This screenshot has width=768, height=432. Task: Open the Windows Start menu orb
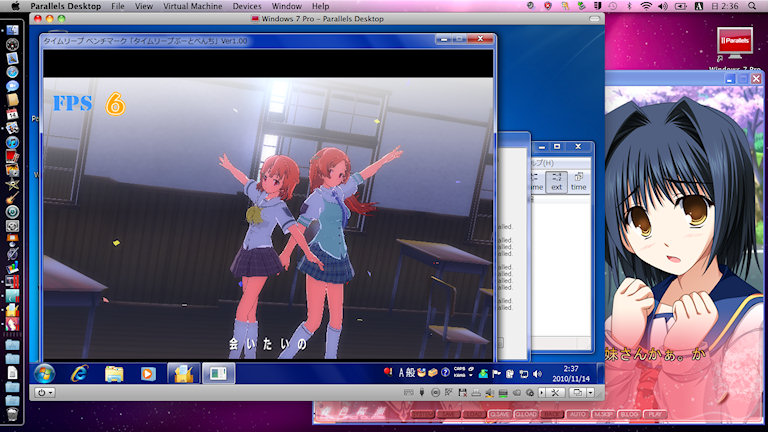[45, 374]
